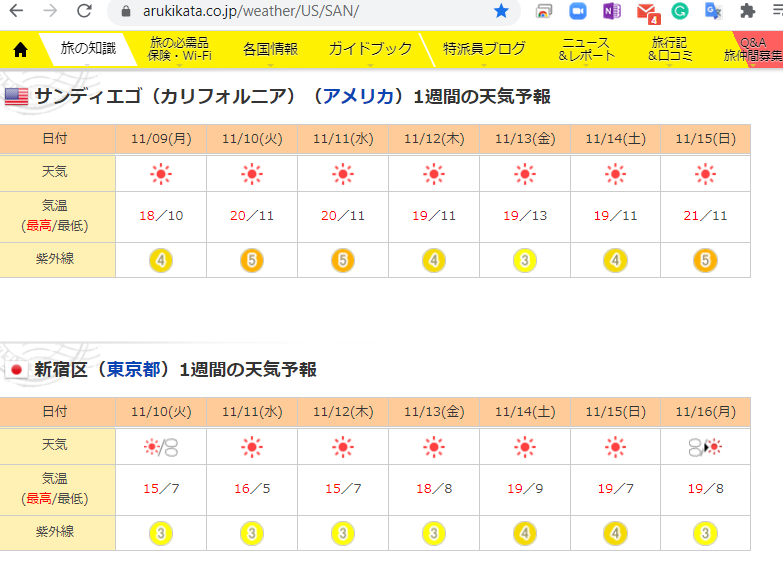
Task: Click the cast/media extension icon
Action: pyautogui.click(x=544, y=11)
